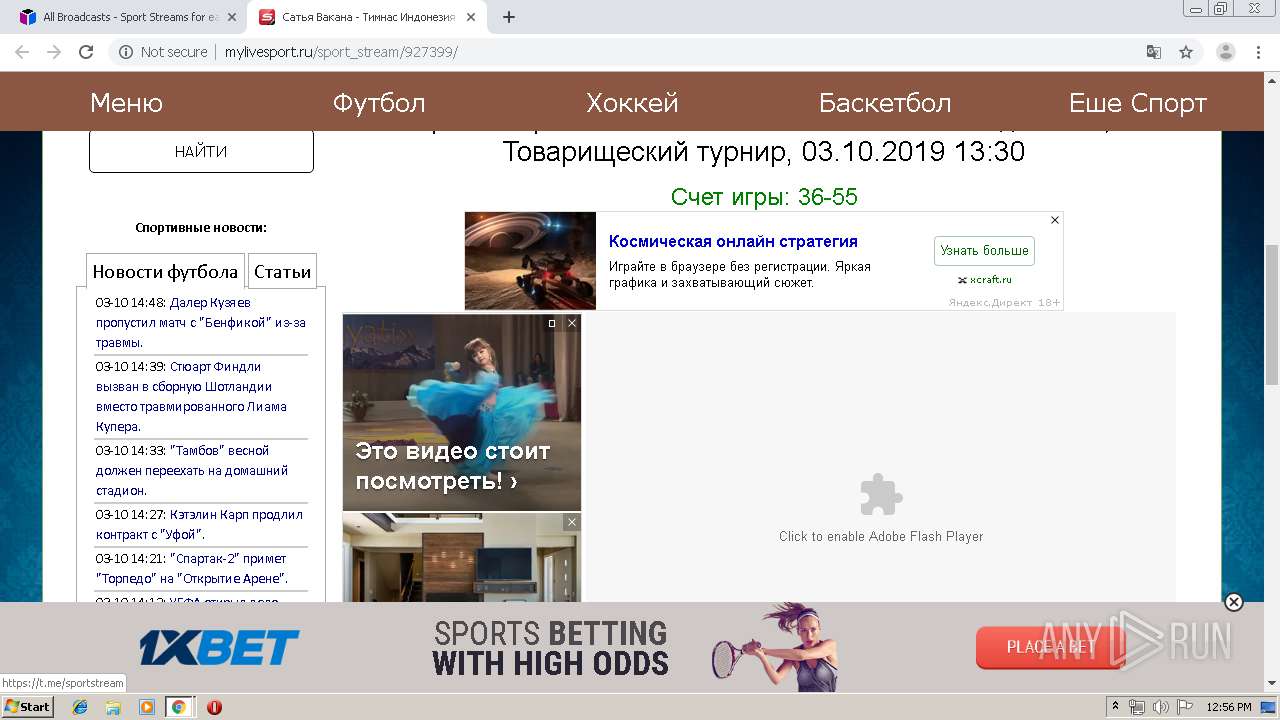Open the "Спартак-2" примет "Торпедо" news
Screen dimensions: 1280x720
192,568
